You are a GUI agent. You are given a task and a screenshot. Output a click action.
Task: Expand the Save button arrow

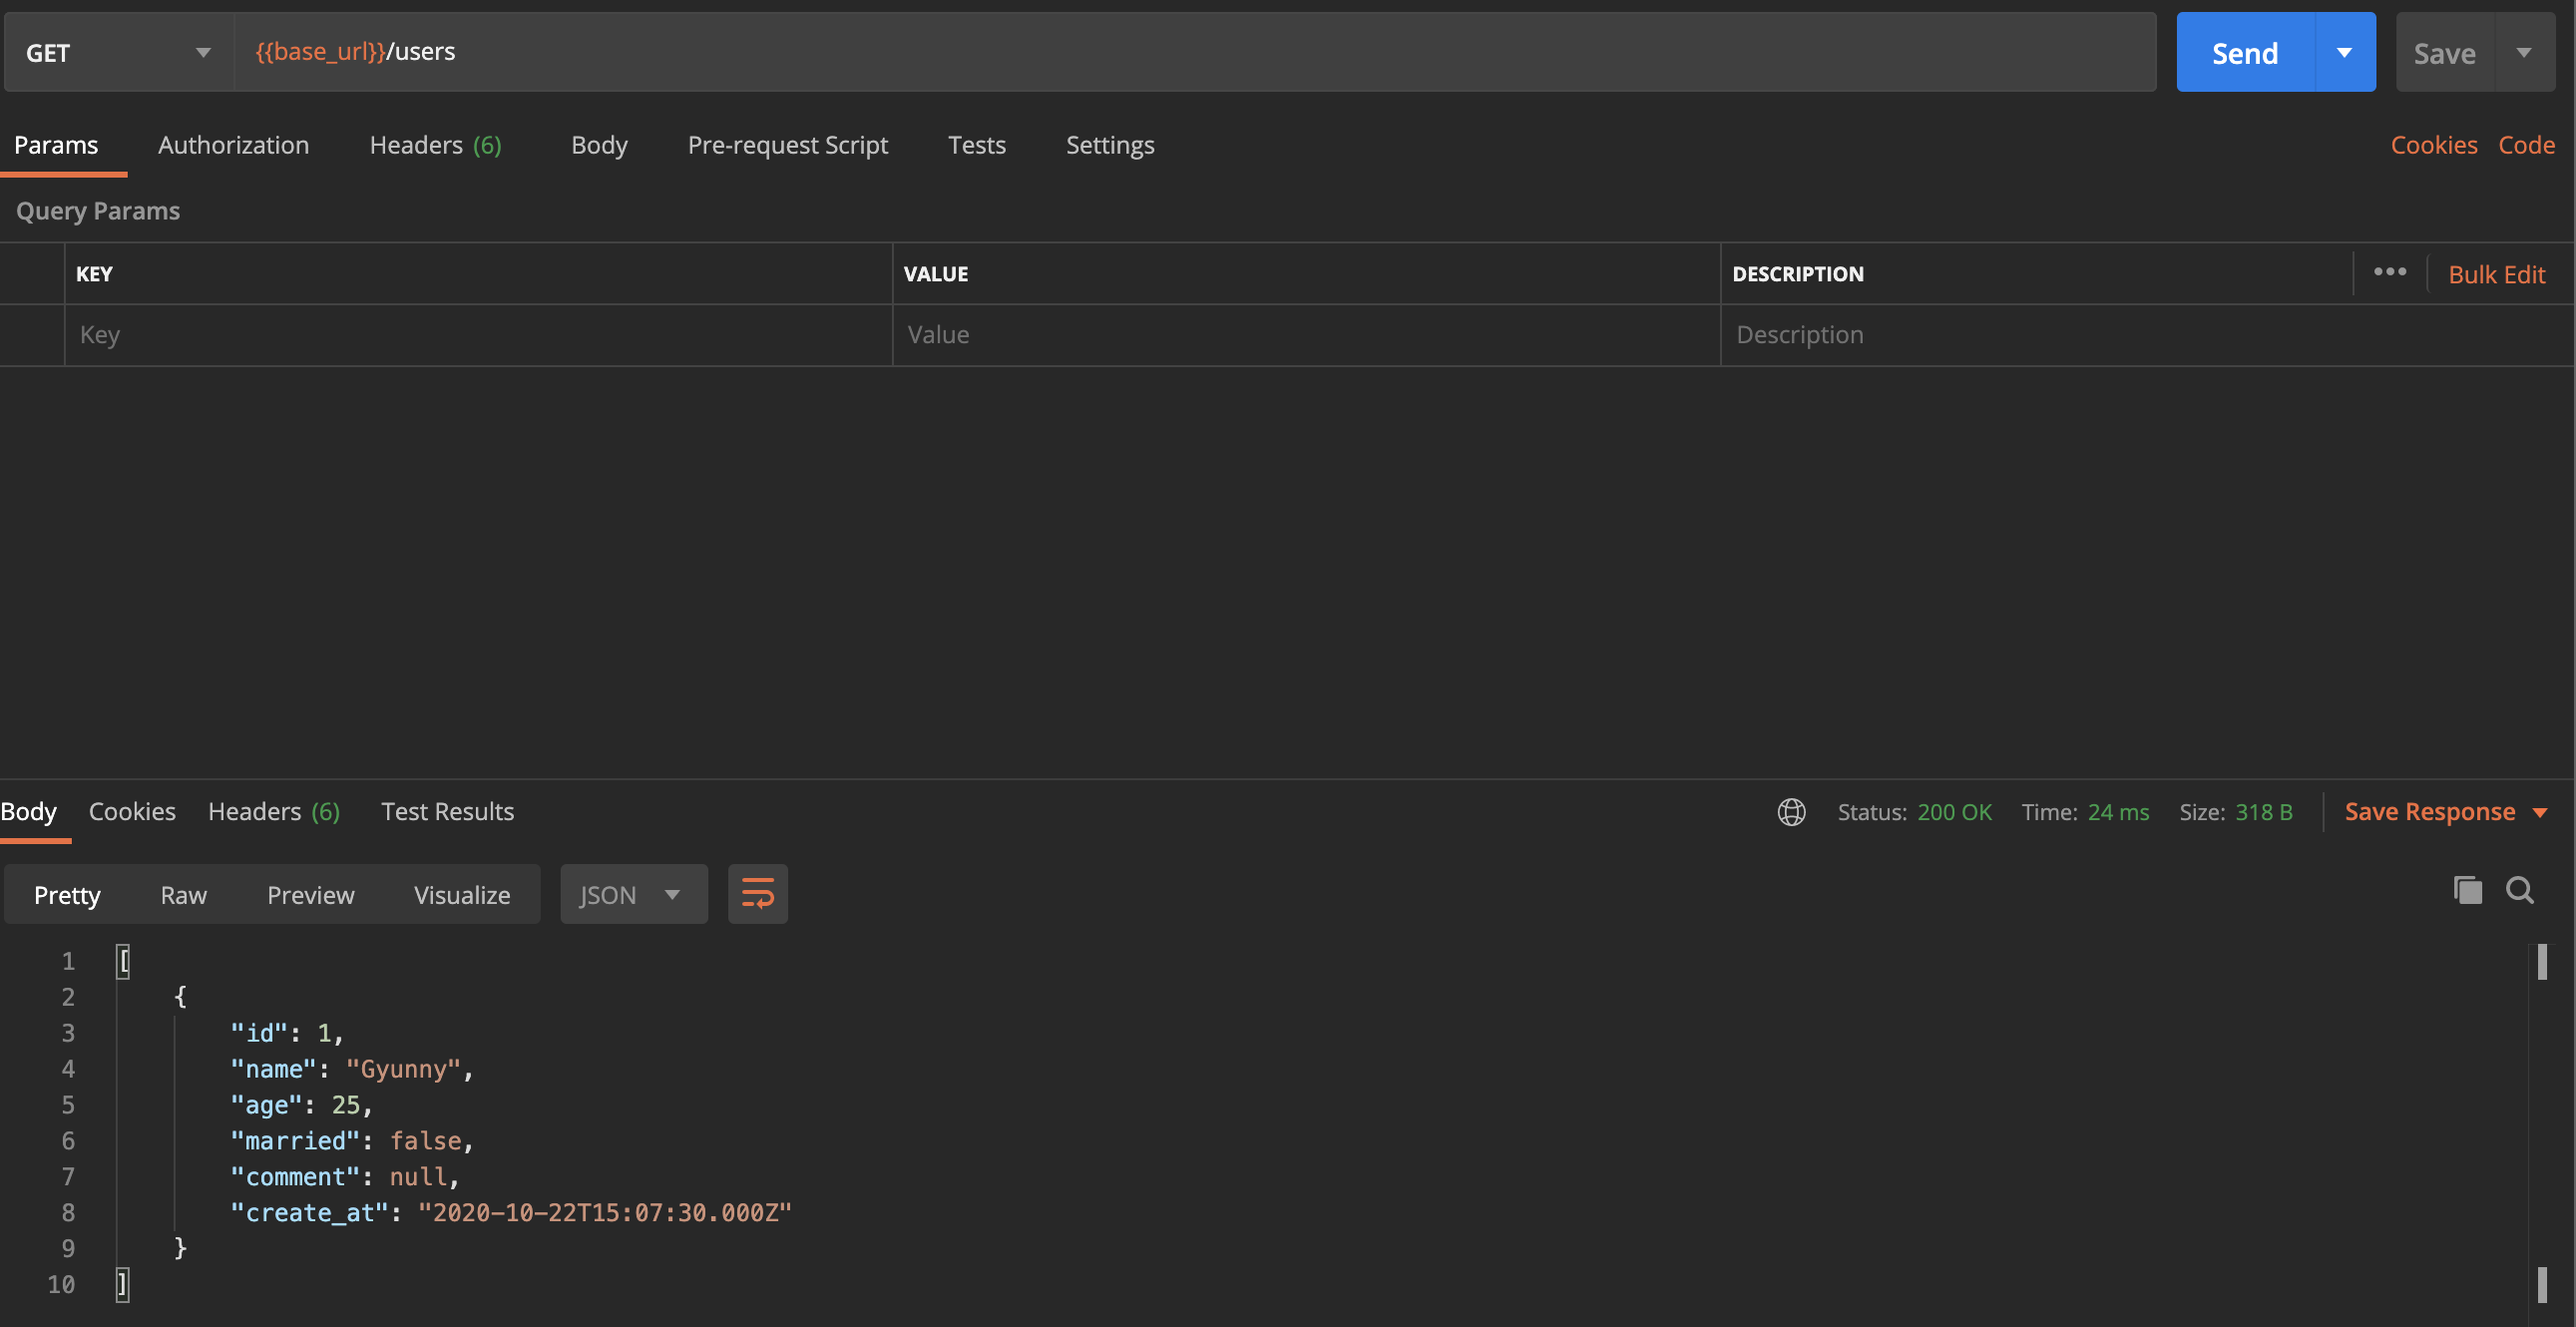click(2523, 52)
